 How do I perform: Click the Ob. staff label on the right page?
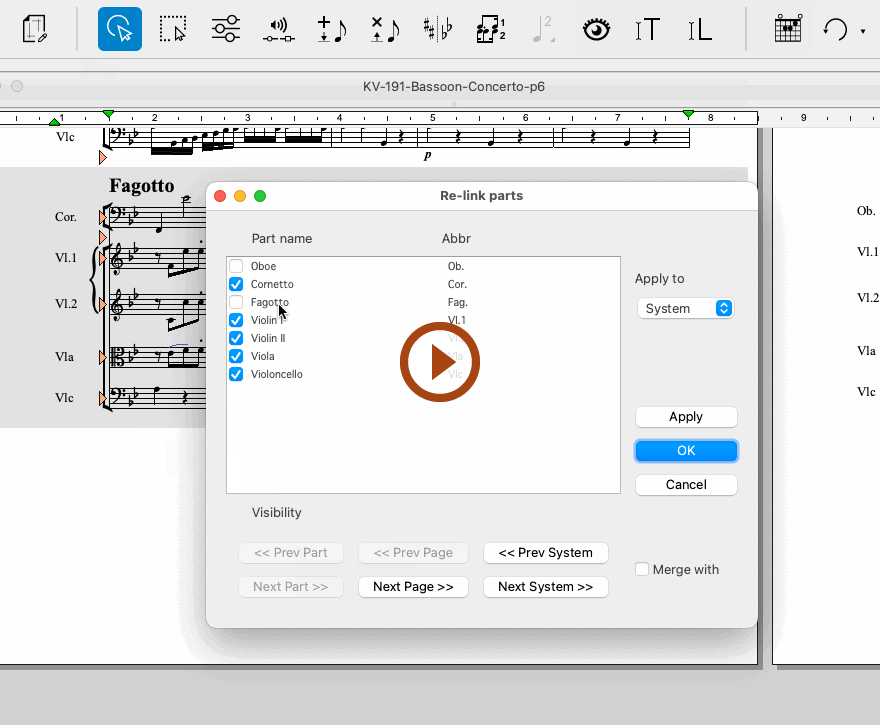(x=866, y=211)
